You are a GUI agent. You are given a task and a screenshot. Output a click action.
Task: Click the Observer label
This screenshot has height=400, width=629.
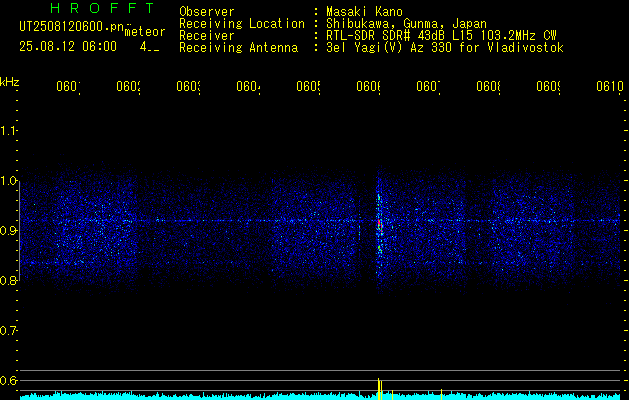pos(207,12)
